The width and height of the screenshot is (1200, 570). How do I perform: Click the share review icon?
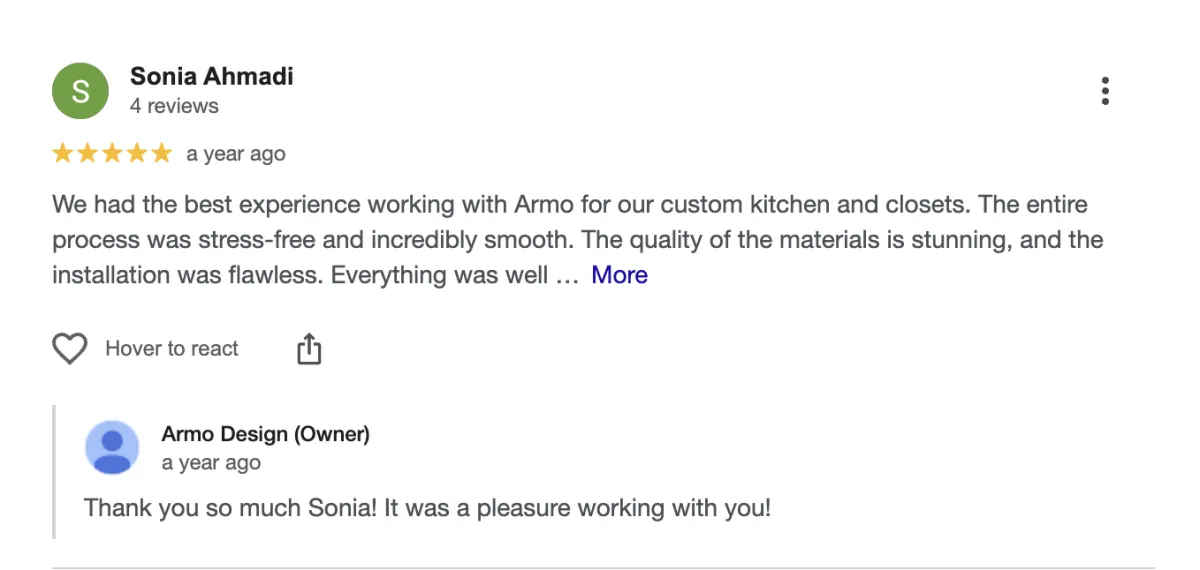pos(309,349)
